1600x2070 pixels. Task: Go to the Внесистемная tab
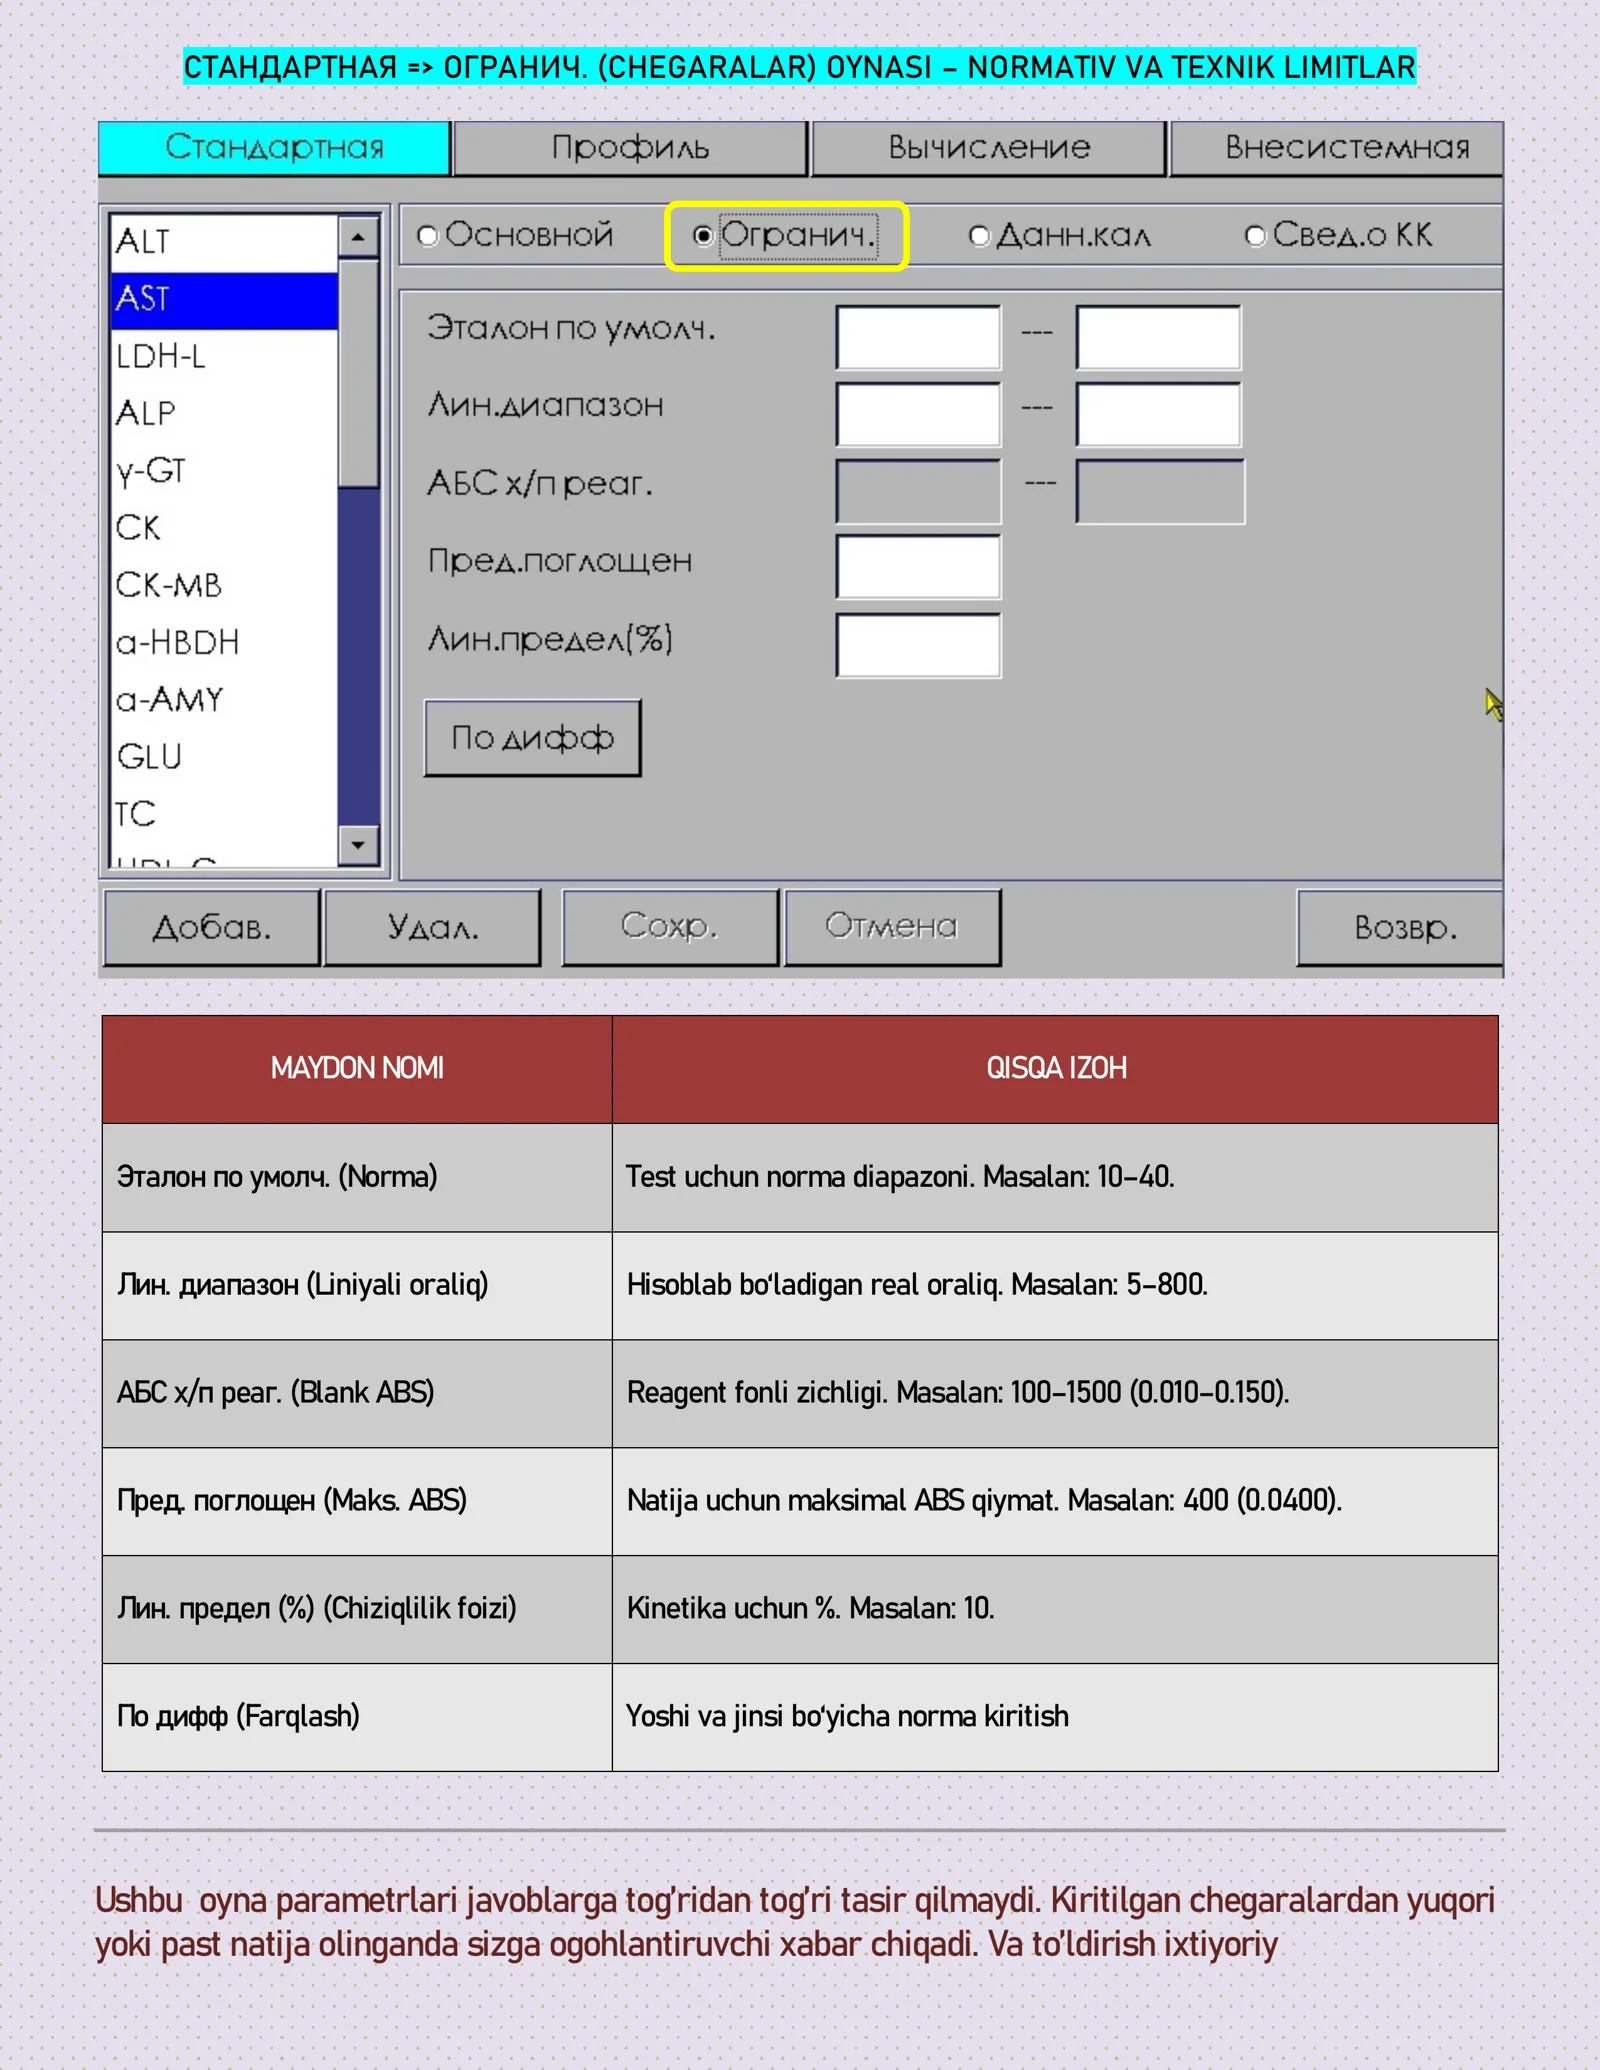[1346, 148]
